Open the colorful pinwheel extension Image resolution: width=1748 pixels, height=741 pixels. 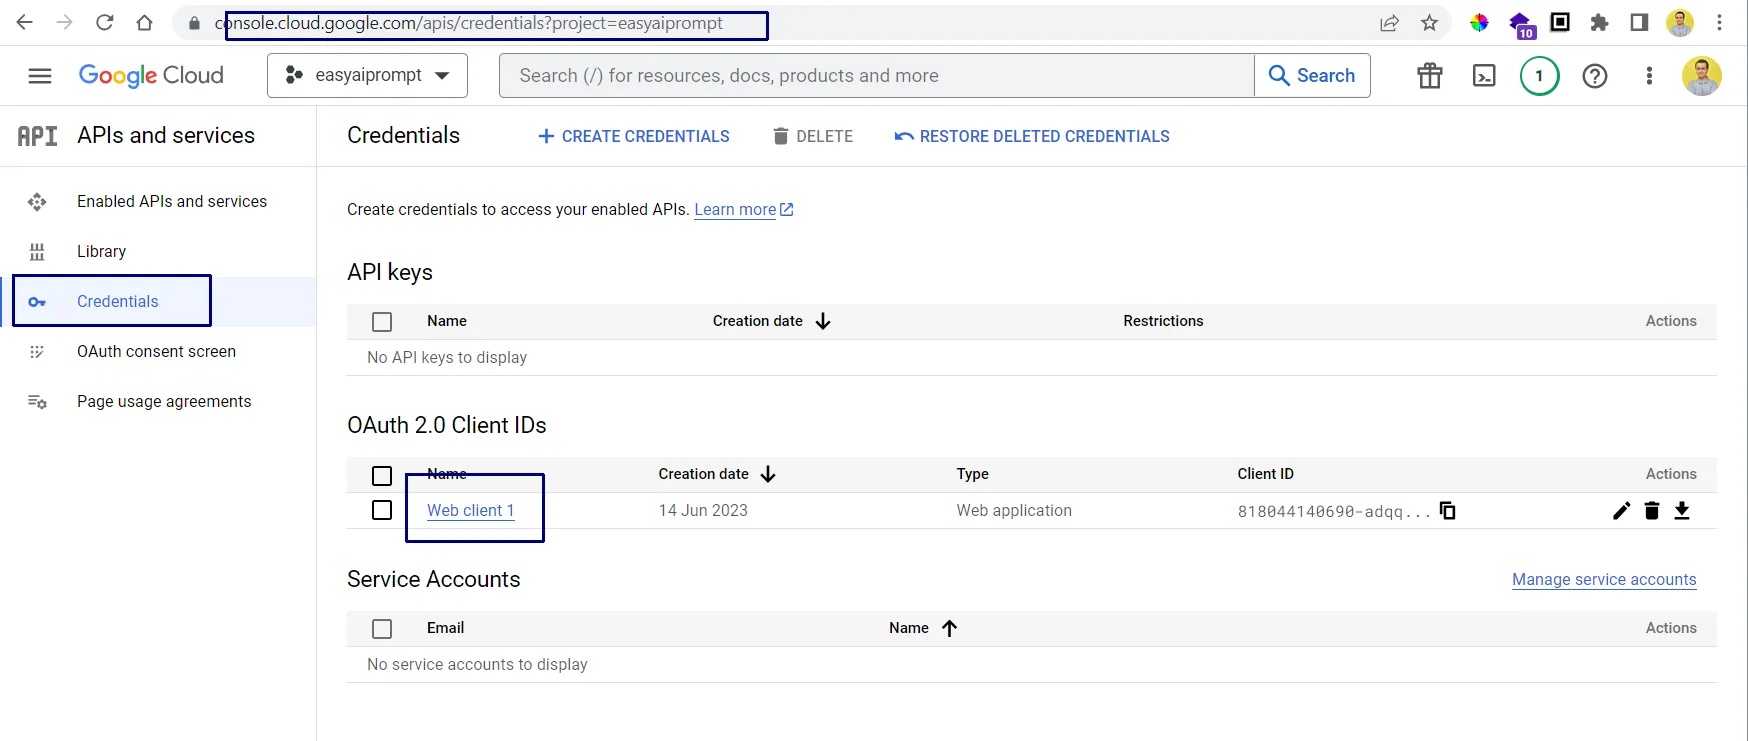[1479, 22]
